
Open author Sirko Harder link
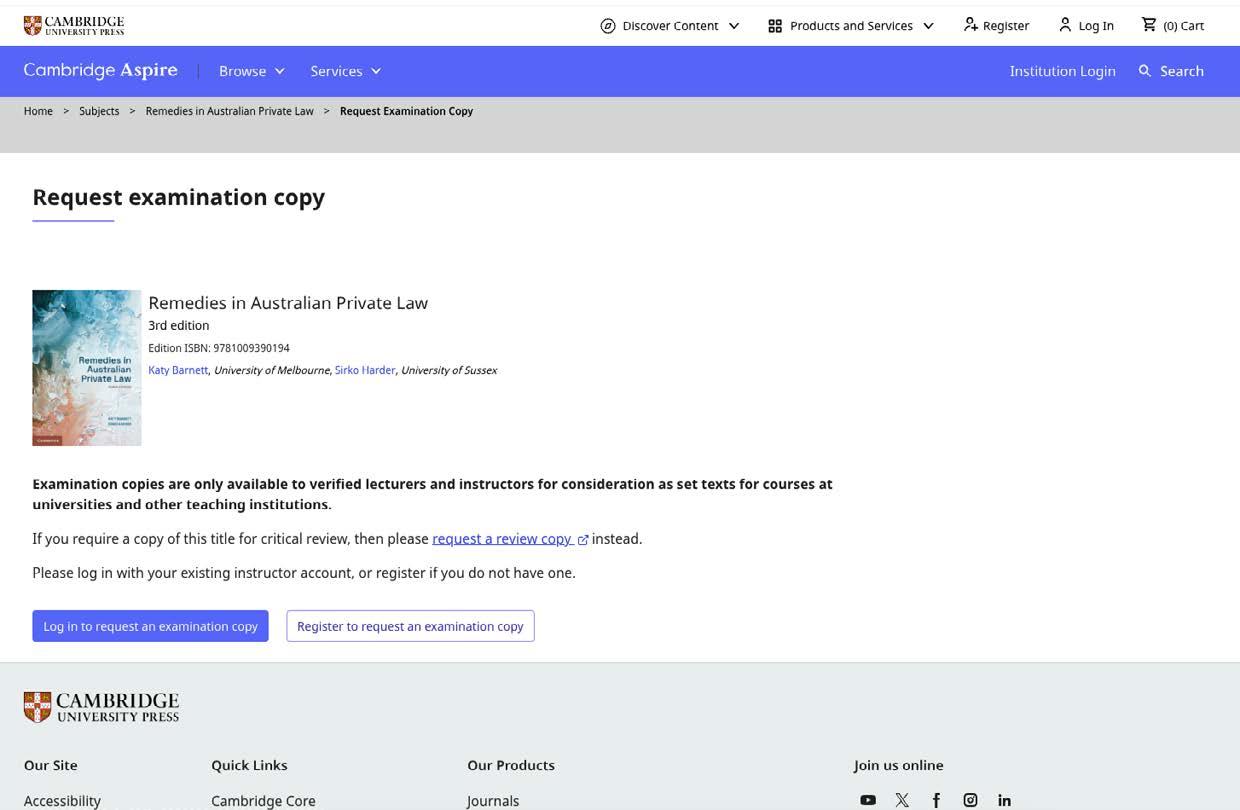(365, 370)
